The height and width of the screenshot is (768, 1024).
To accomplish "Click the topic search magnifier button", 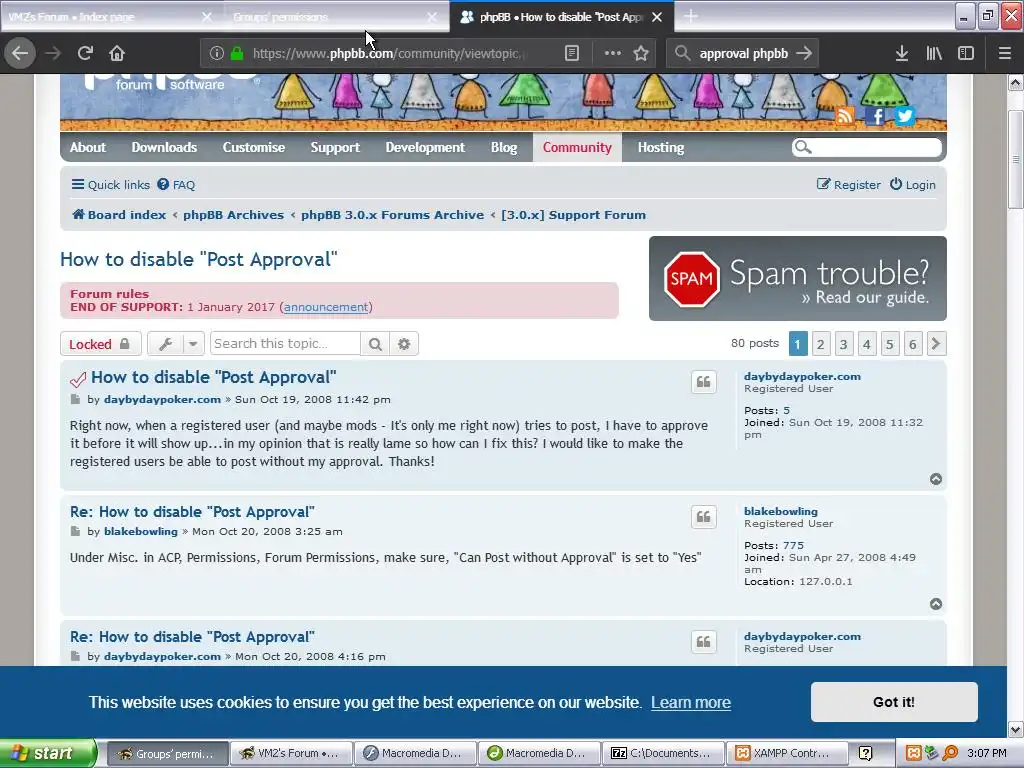I will pyautogui.click(x=375, y=344).
